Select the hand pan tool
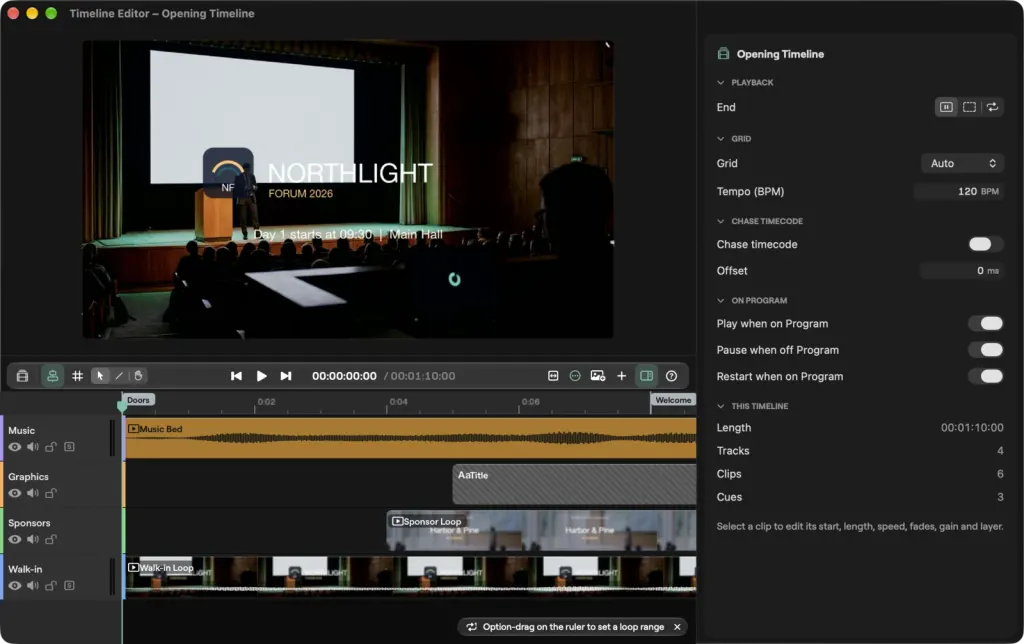 tap(138, 376)
